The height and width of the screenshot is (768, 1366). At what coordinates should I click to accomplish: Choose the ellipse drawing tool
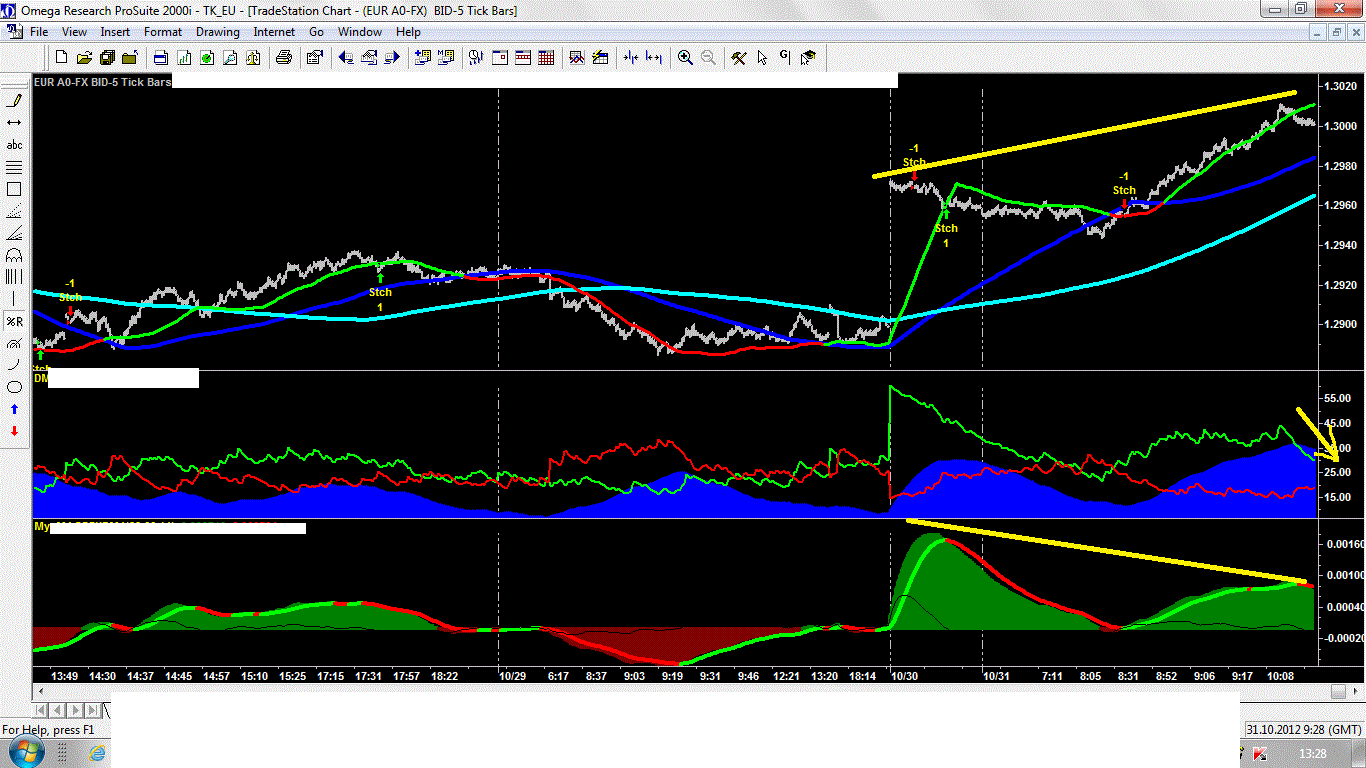click(14, 387)
